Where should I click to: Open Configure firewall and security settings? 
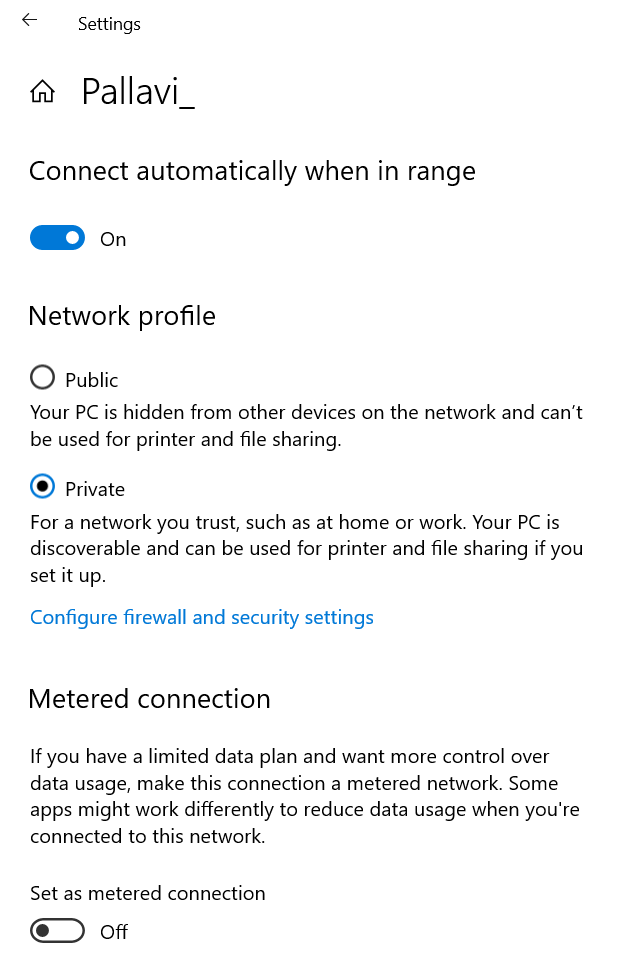pyautogui.click(x=201, y=617)
